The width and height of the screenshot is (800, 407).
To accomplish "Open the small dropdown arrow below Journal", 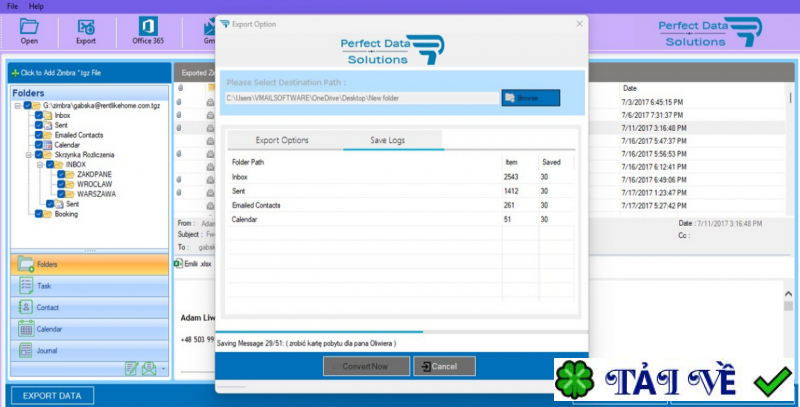I will click(x=163, y=369).
